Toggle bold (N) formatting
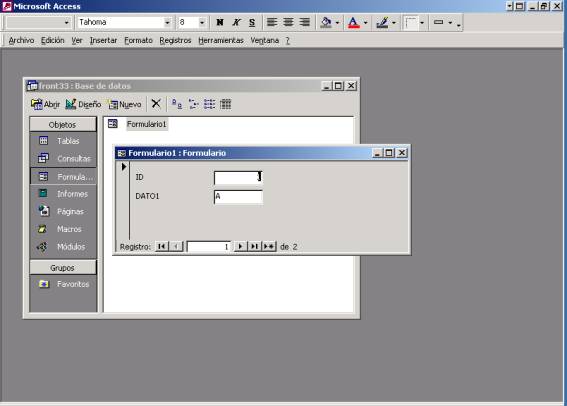Image resolution: width=567 pixels, height=406 pixels. click(x=219, y=22)
